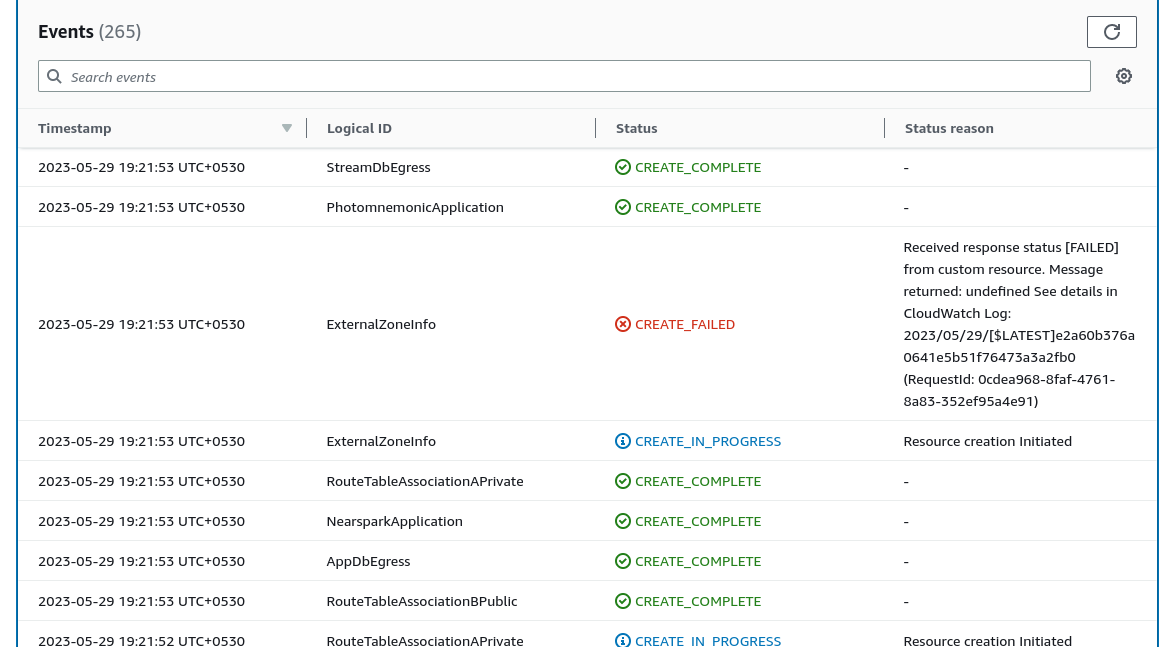Sort by Timestamp descending arrow
The image size is (1173, 647).
click(x=287, y=128)
